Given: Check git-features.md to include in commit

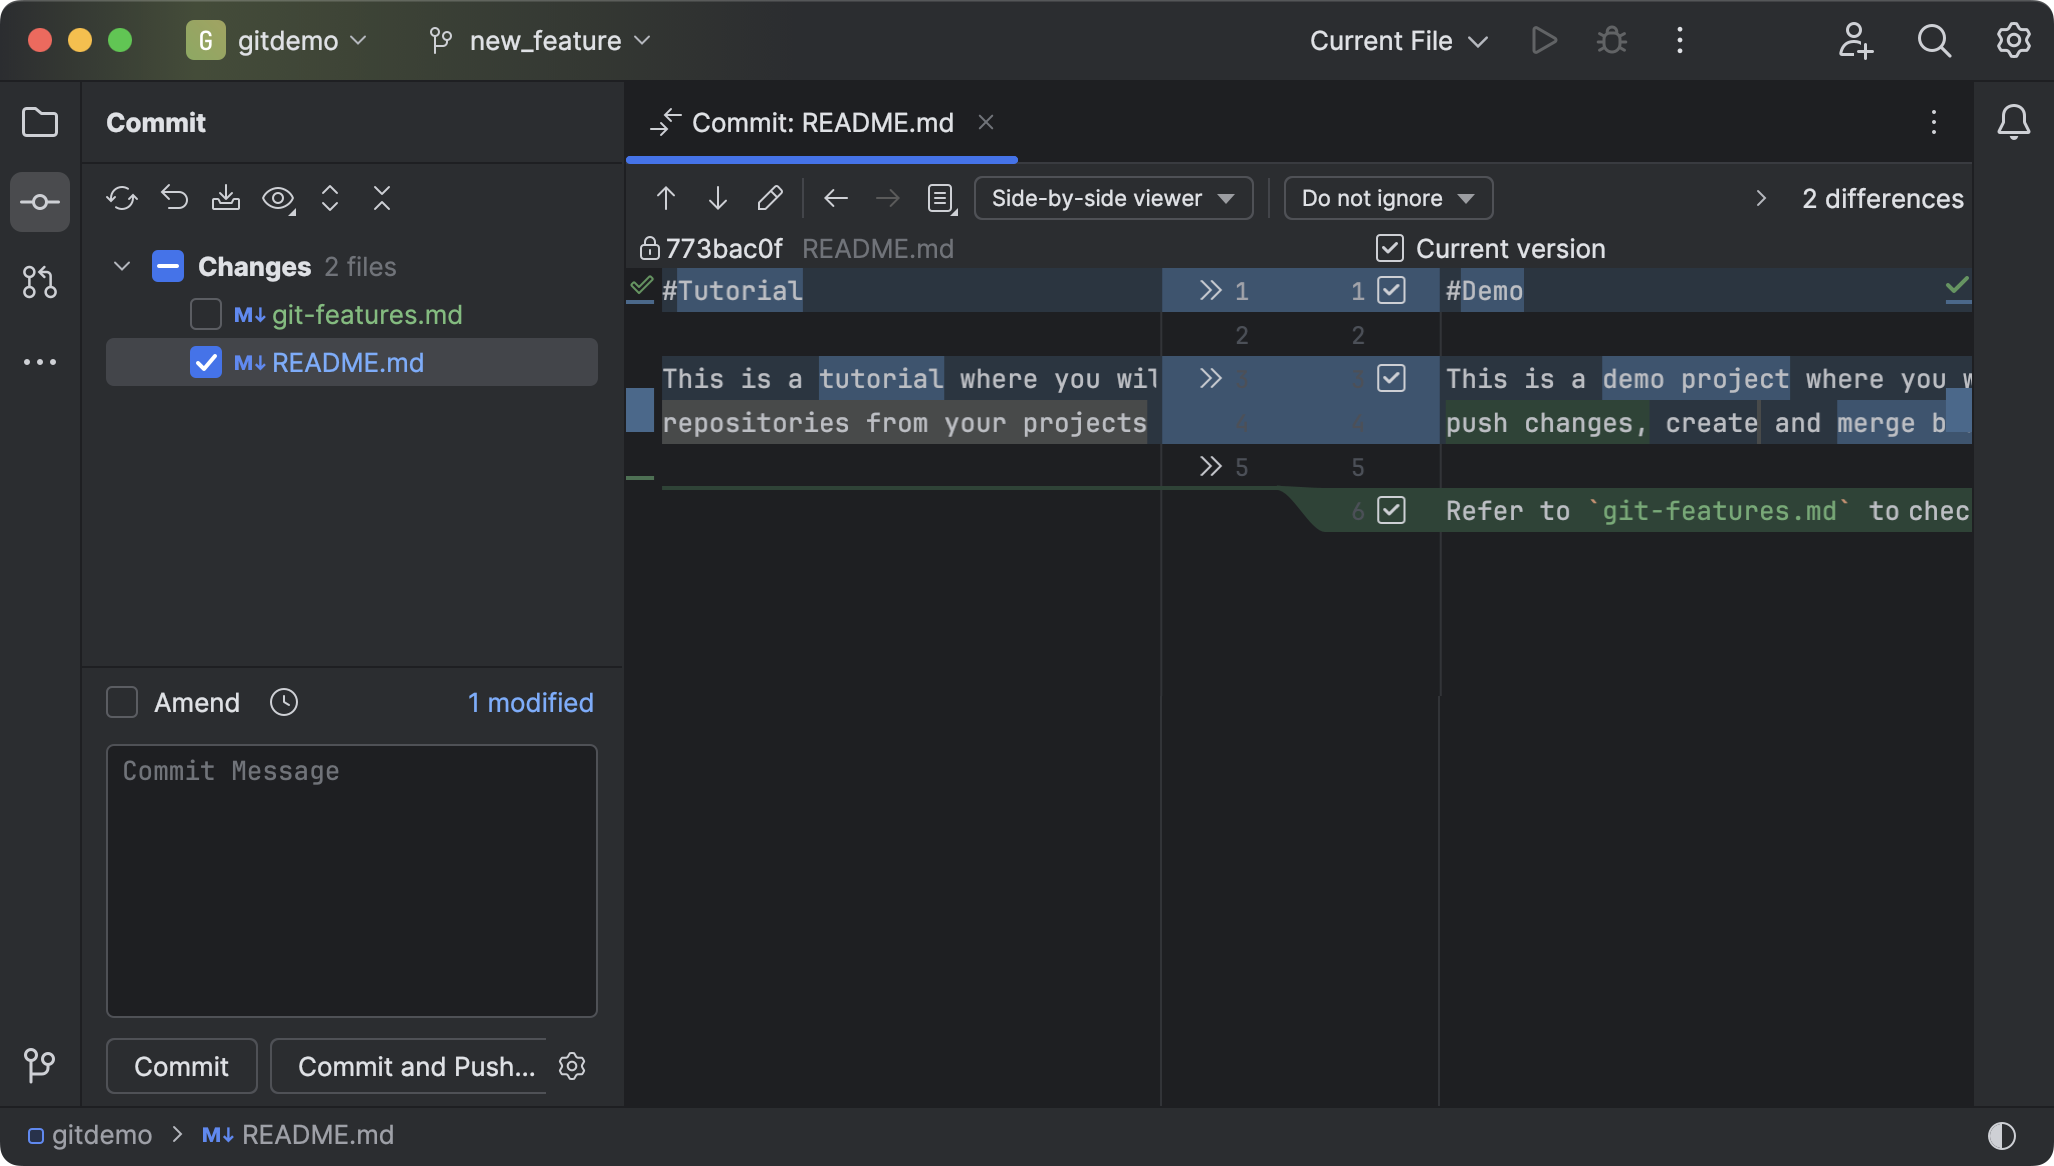Looking at the screenshot, I should (205, 314).
